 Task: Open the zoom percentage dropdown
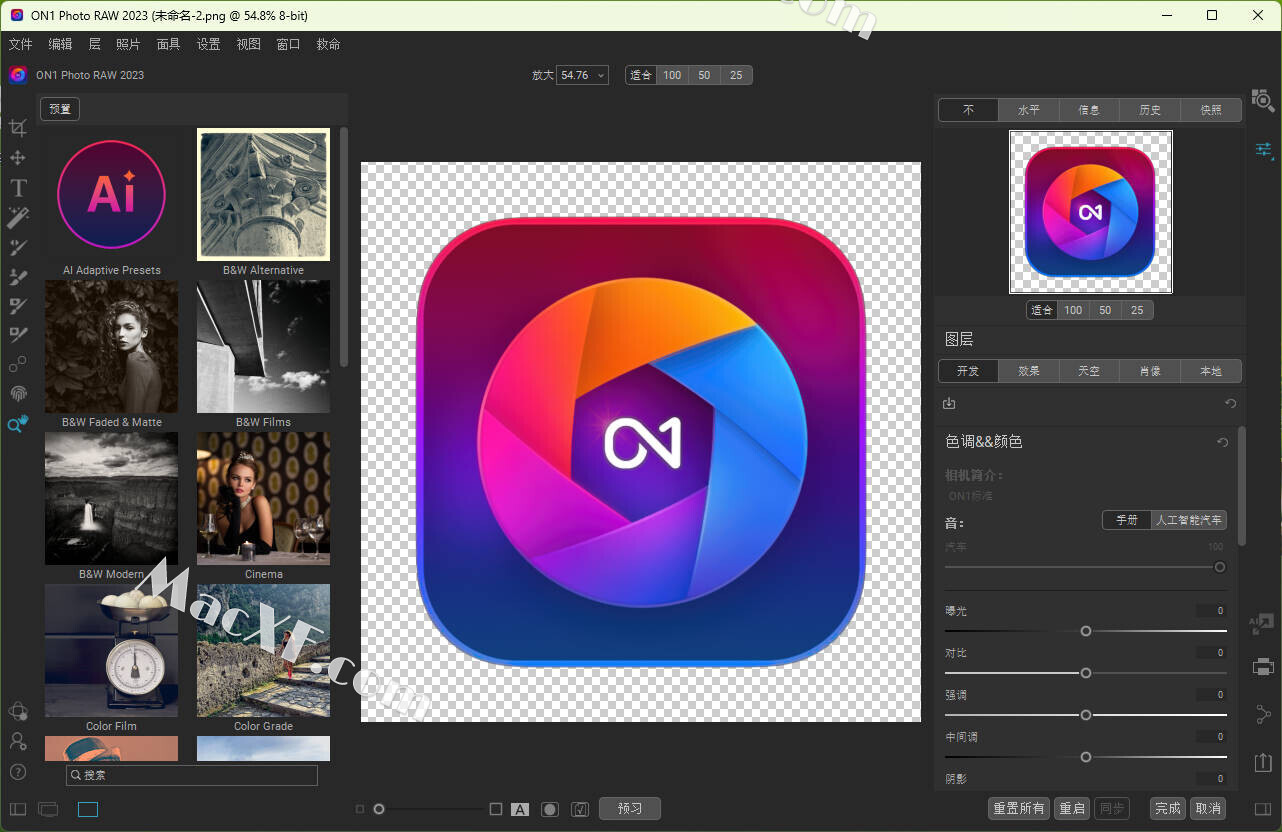[x=583, y=75]
